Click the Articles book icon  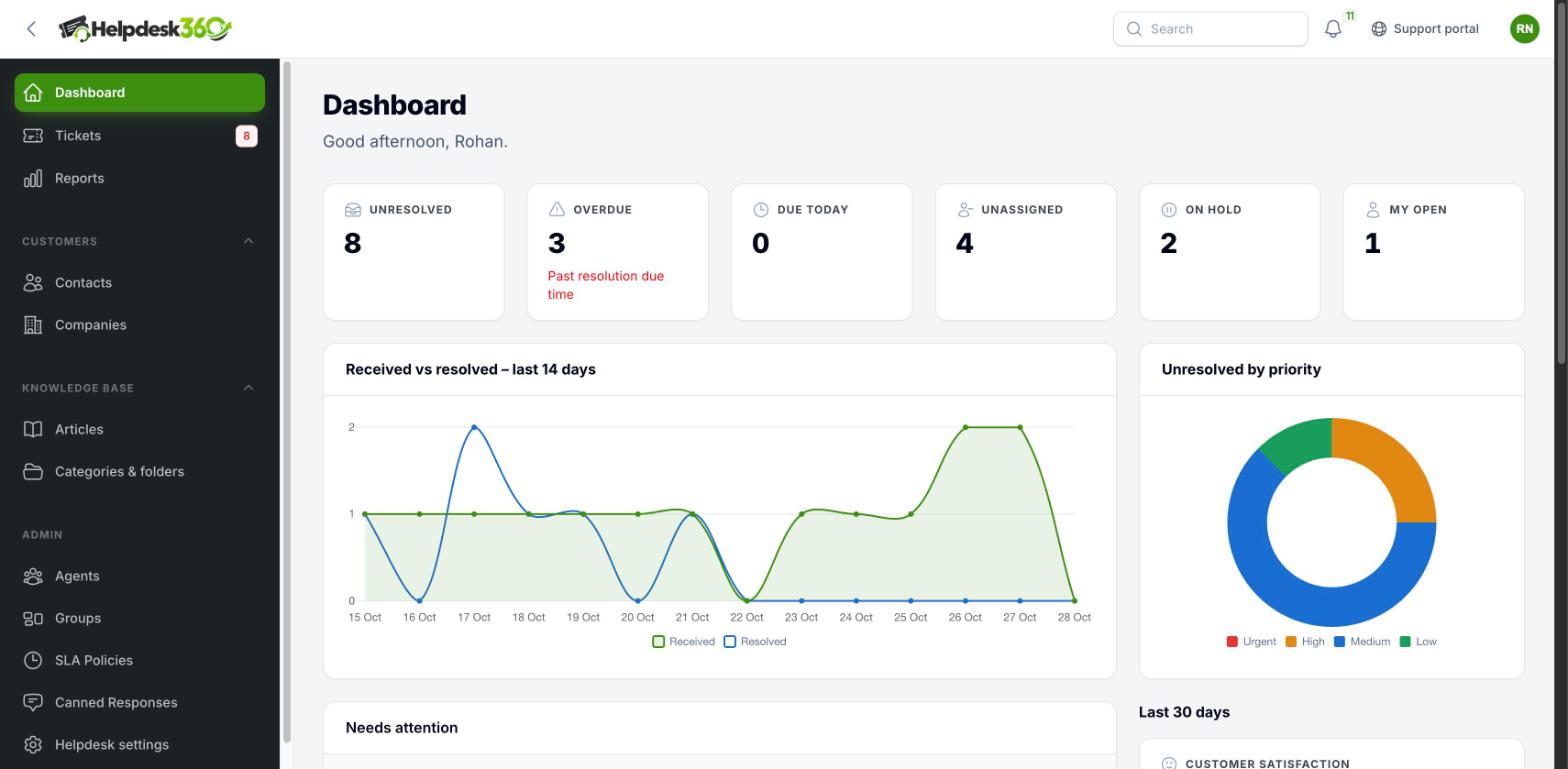(33, 430)
